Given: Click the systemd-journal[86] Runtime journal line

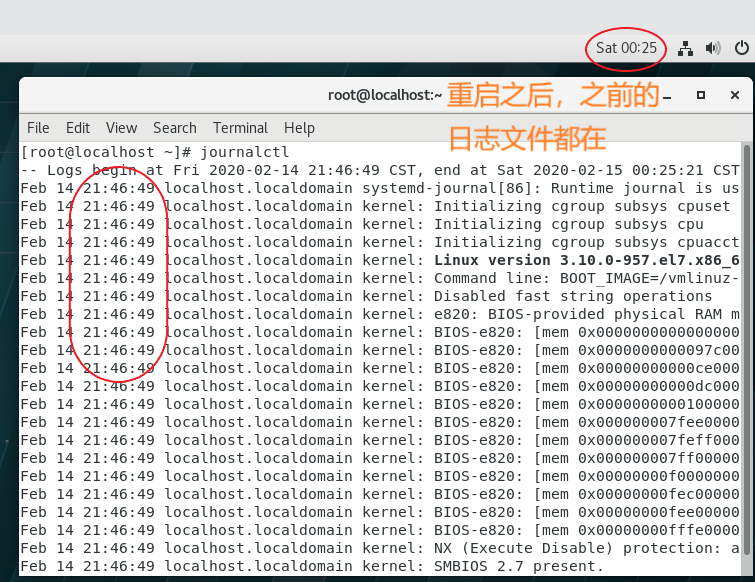Looking at the screenshot, I should pyautogui.click(x=380, y=188).
